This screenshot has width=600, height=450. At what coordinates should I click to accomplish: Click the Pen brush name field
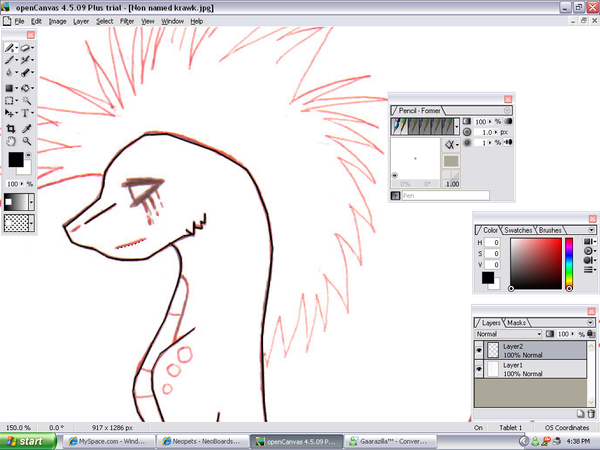(x=445, y=195)
